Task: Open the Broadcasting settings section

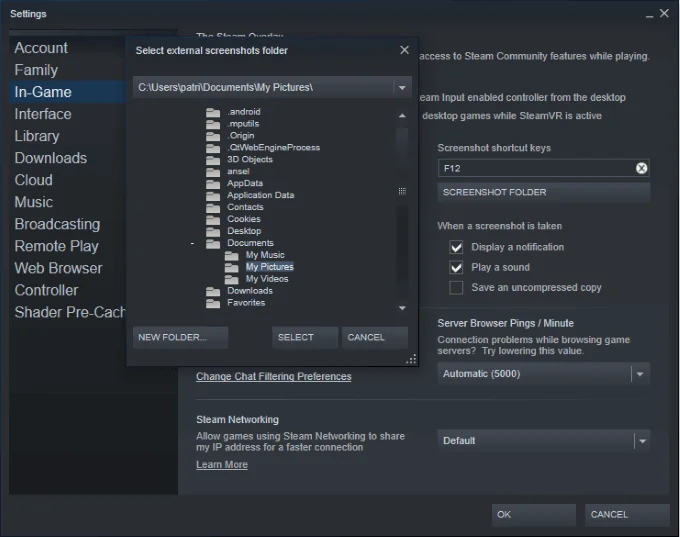Action: pos(57,224)
